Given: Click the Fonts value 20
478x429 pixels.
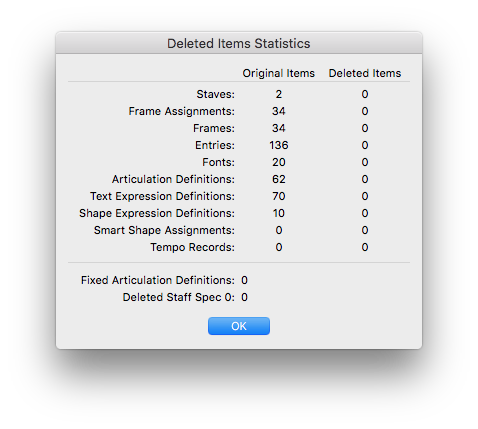Looking at the screenshot, I should (279, 162).
